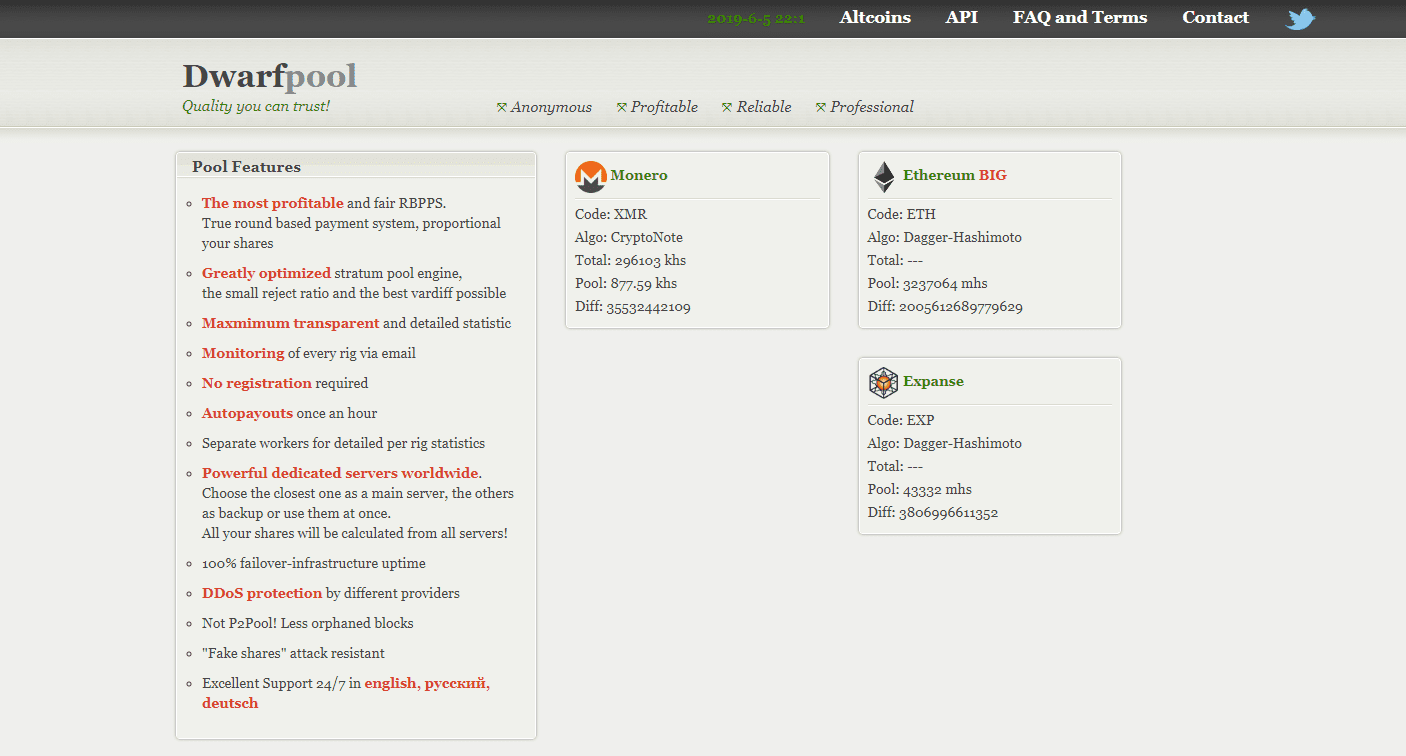The image size is (1406, 756).
Task: Go to FAQ and Terms
Action: point(1080,18)
